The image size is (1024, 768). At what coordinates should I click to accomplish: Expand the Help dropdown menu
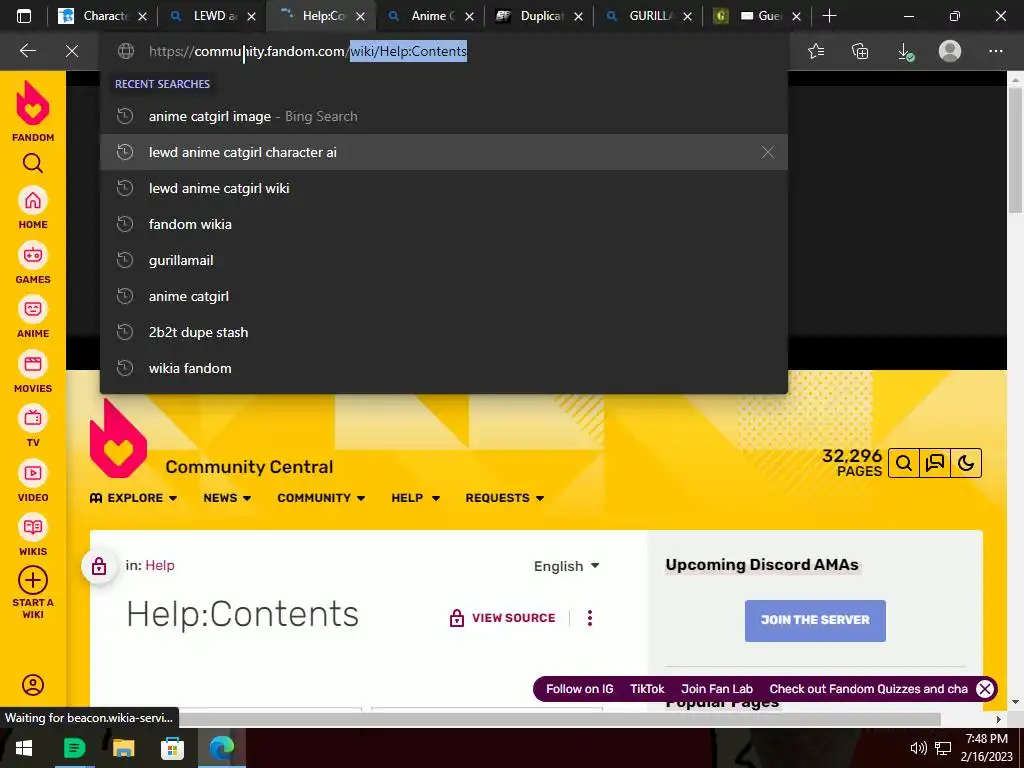(415, 498)
